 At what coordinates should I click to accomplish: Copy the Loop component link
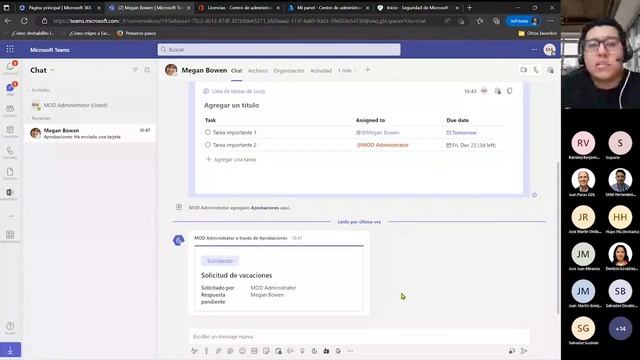point(509,91)
